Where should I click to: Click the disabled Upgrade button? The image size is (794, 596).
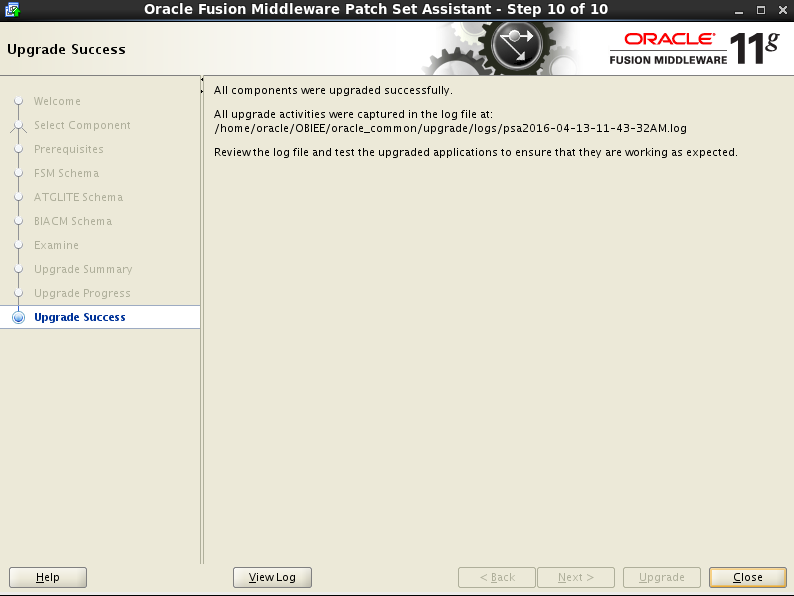(x=662, y=577)
